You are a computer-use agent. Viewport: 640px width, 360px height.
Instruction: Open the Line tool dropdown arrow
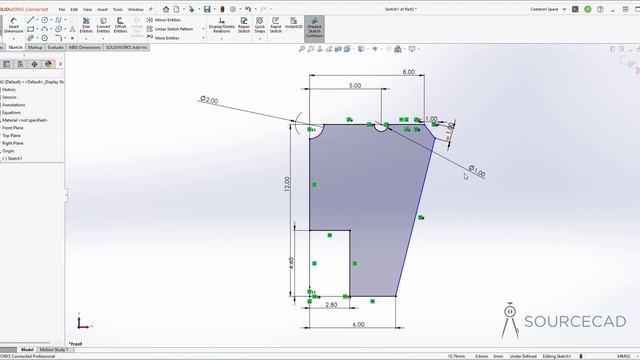37,20
